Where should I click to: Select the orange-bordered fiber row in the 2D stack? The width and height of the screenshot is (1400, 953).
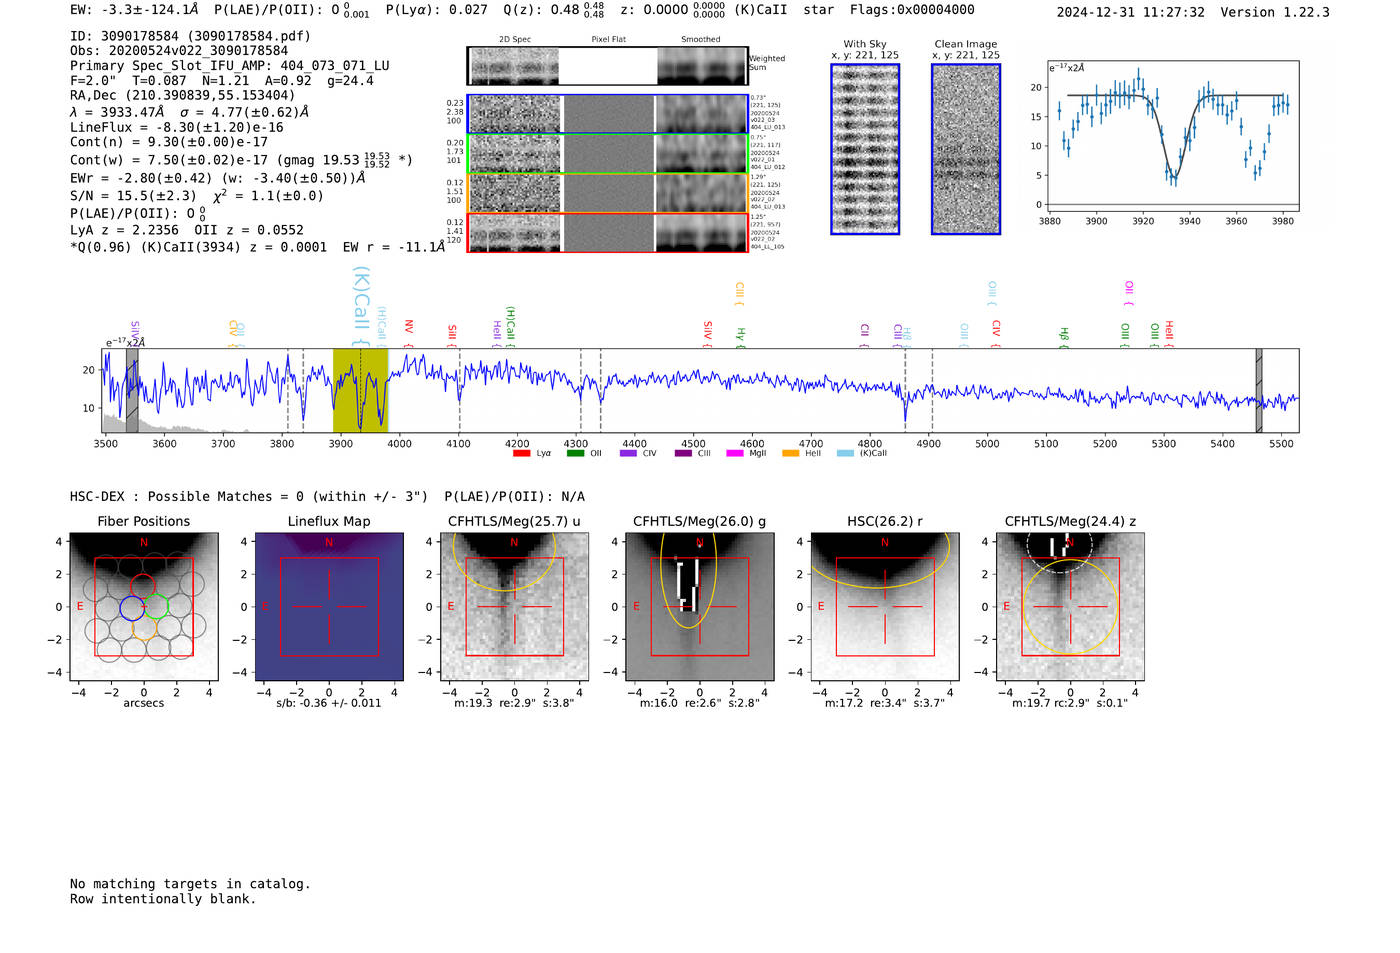pos(607,193)
